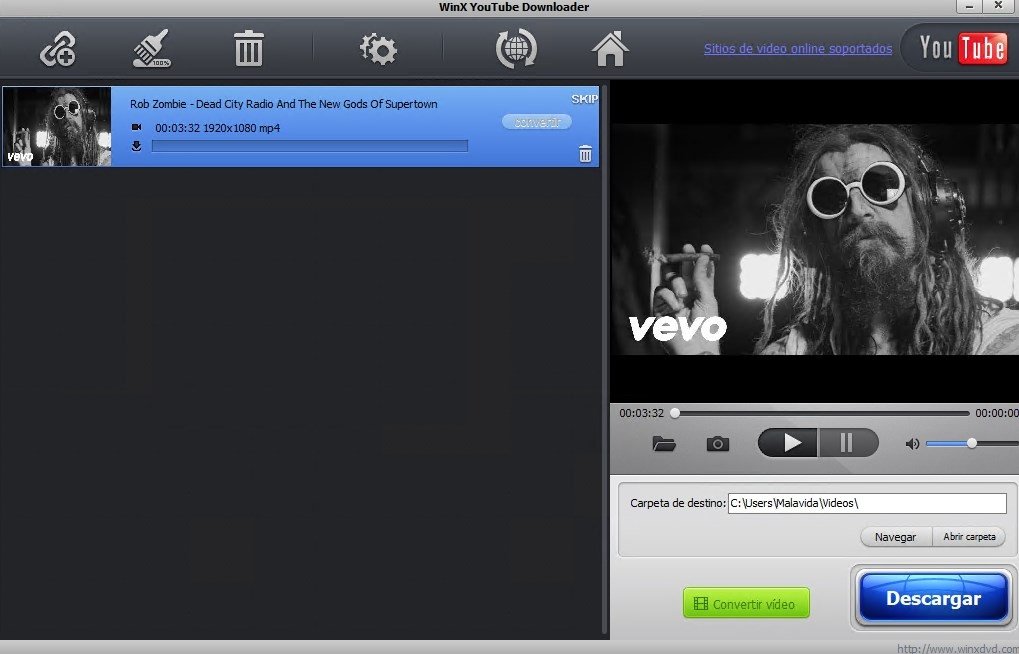Open the folder icon under the preview
Screen dimensions: 1019x654
click(664, 444)
